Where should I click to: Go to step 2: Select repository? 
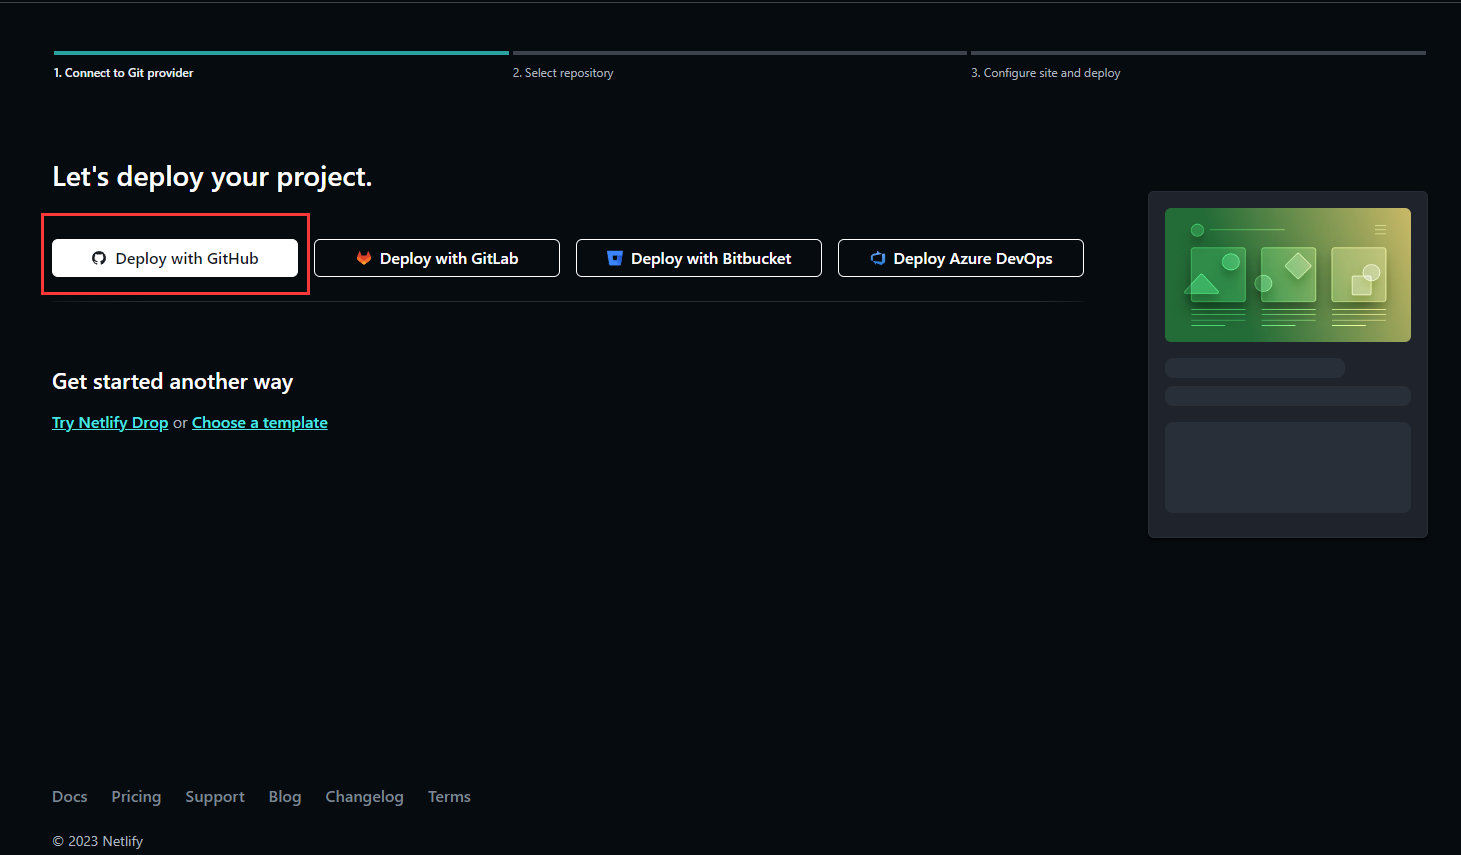(562, 72)
